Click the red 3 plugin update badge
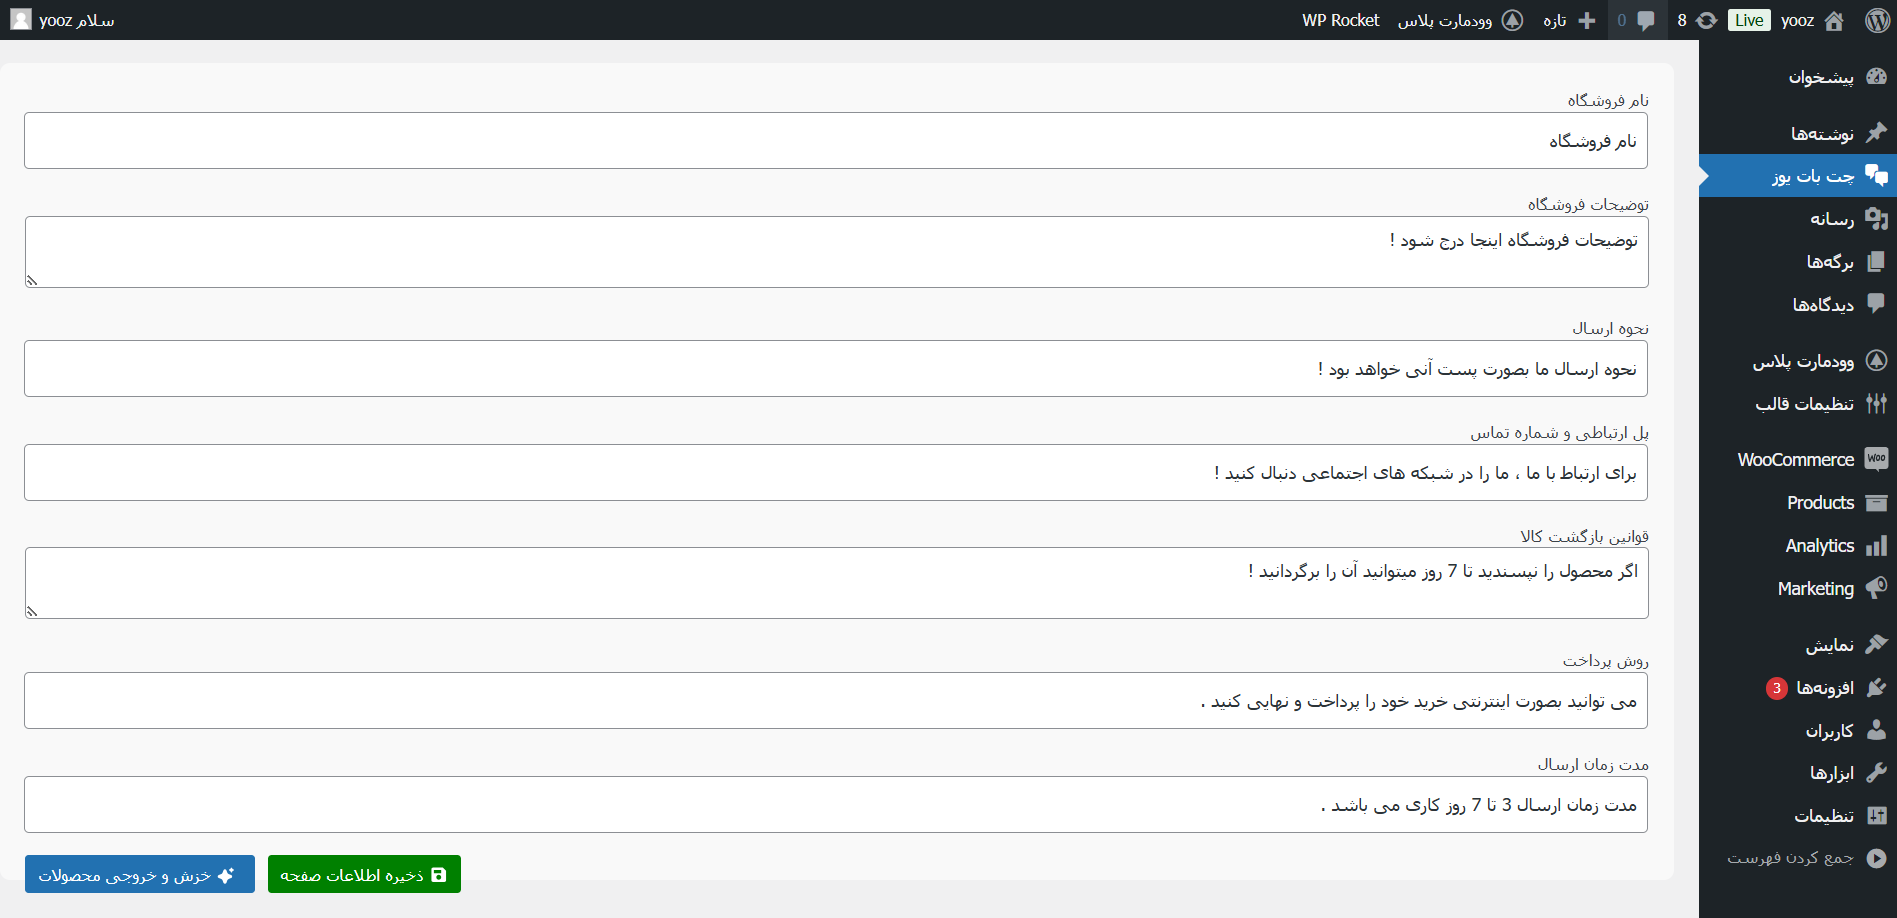 coord(1776,688)
